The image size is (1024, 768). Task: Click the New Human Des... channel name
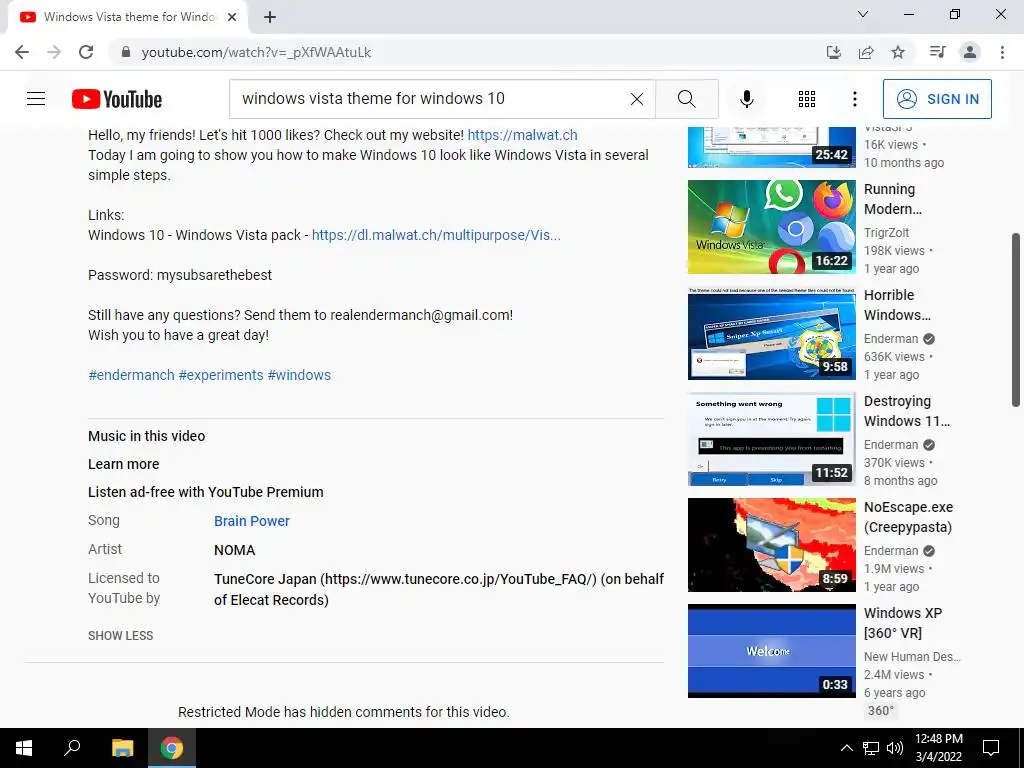tap(912, 657)
